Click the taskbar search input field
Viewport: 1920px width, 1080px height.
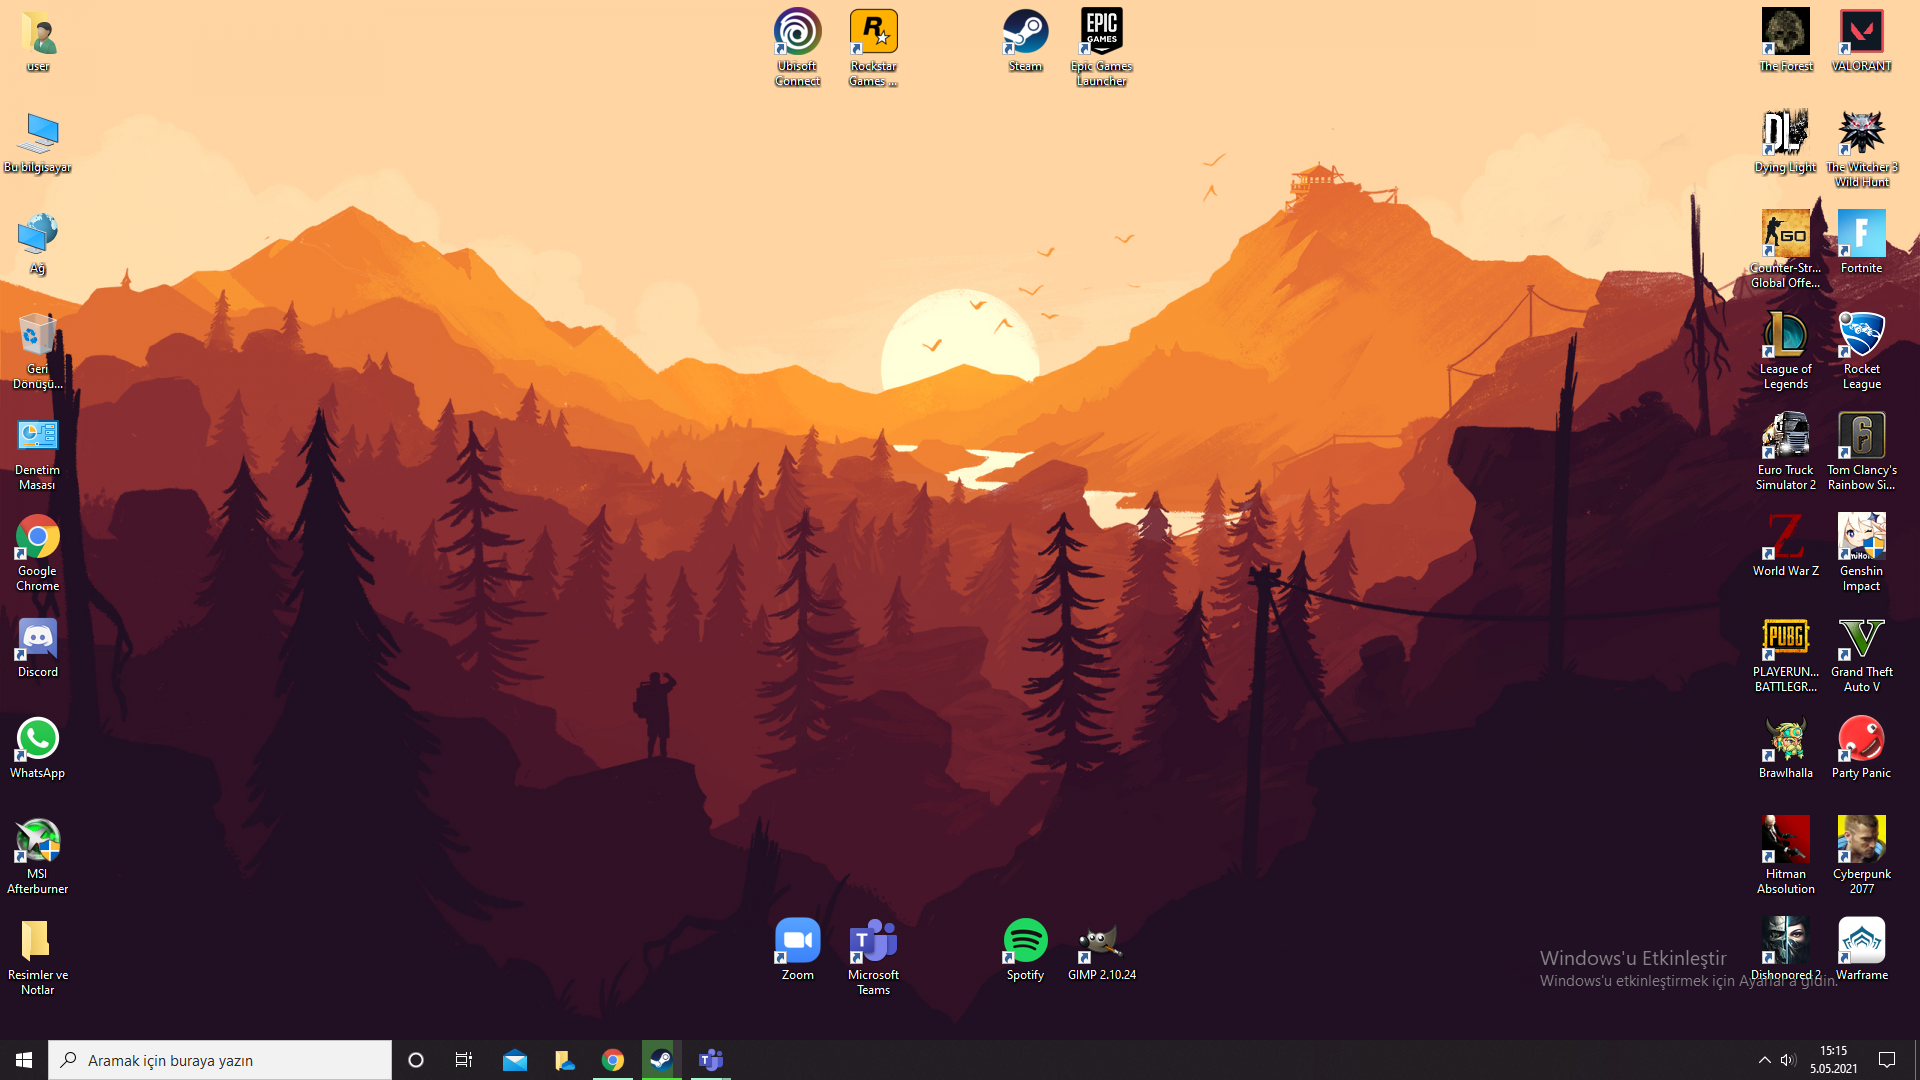click(220, 1060)
